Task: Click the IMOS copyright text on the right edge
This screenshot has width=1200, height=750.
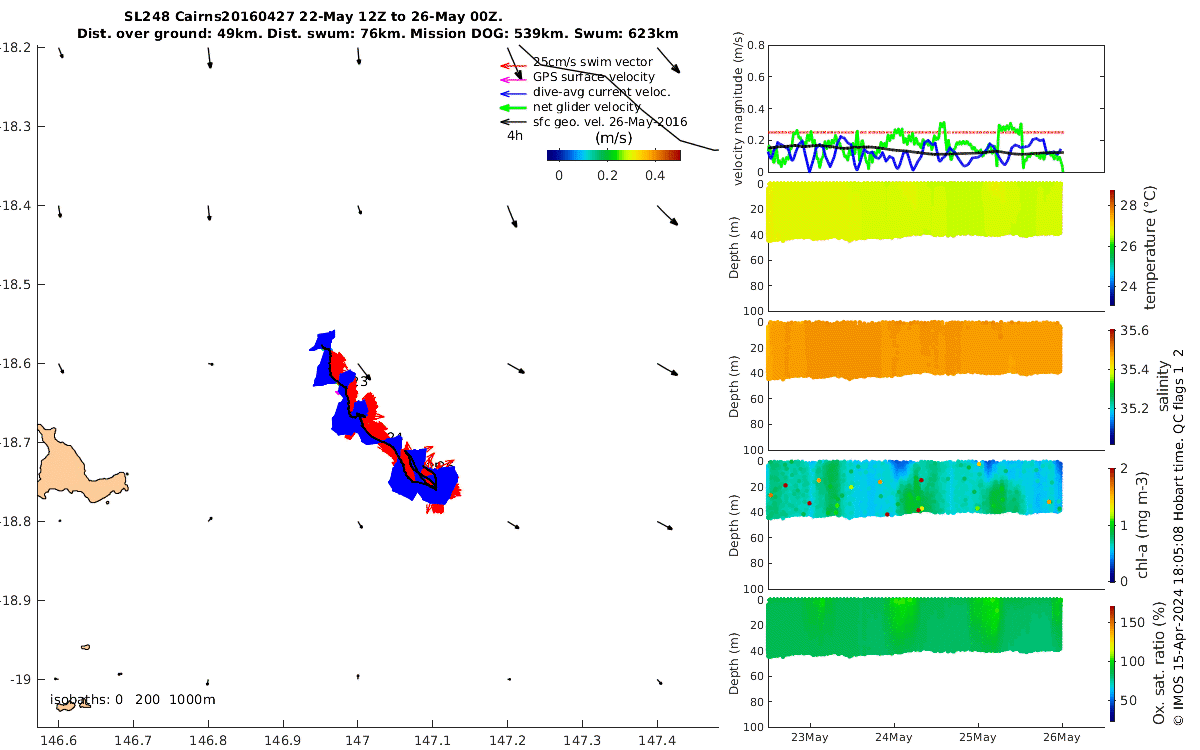Action: click(1178, 536)
